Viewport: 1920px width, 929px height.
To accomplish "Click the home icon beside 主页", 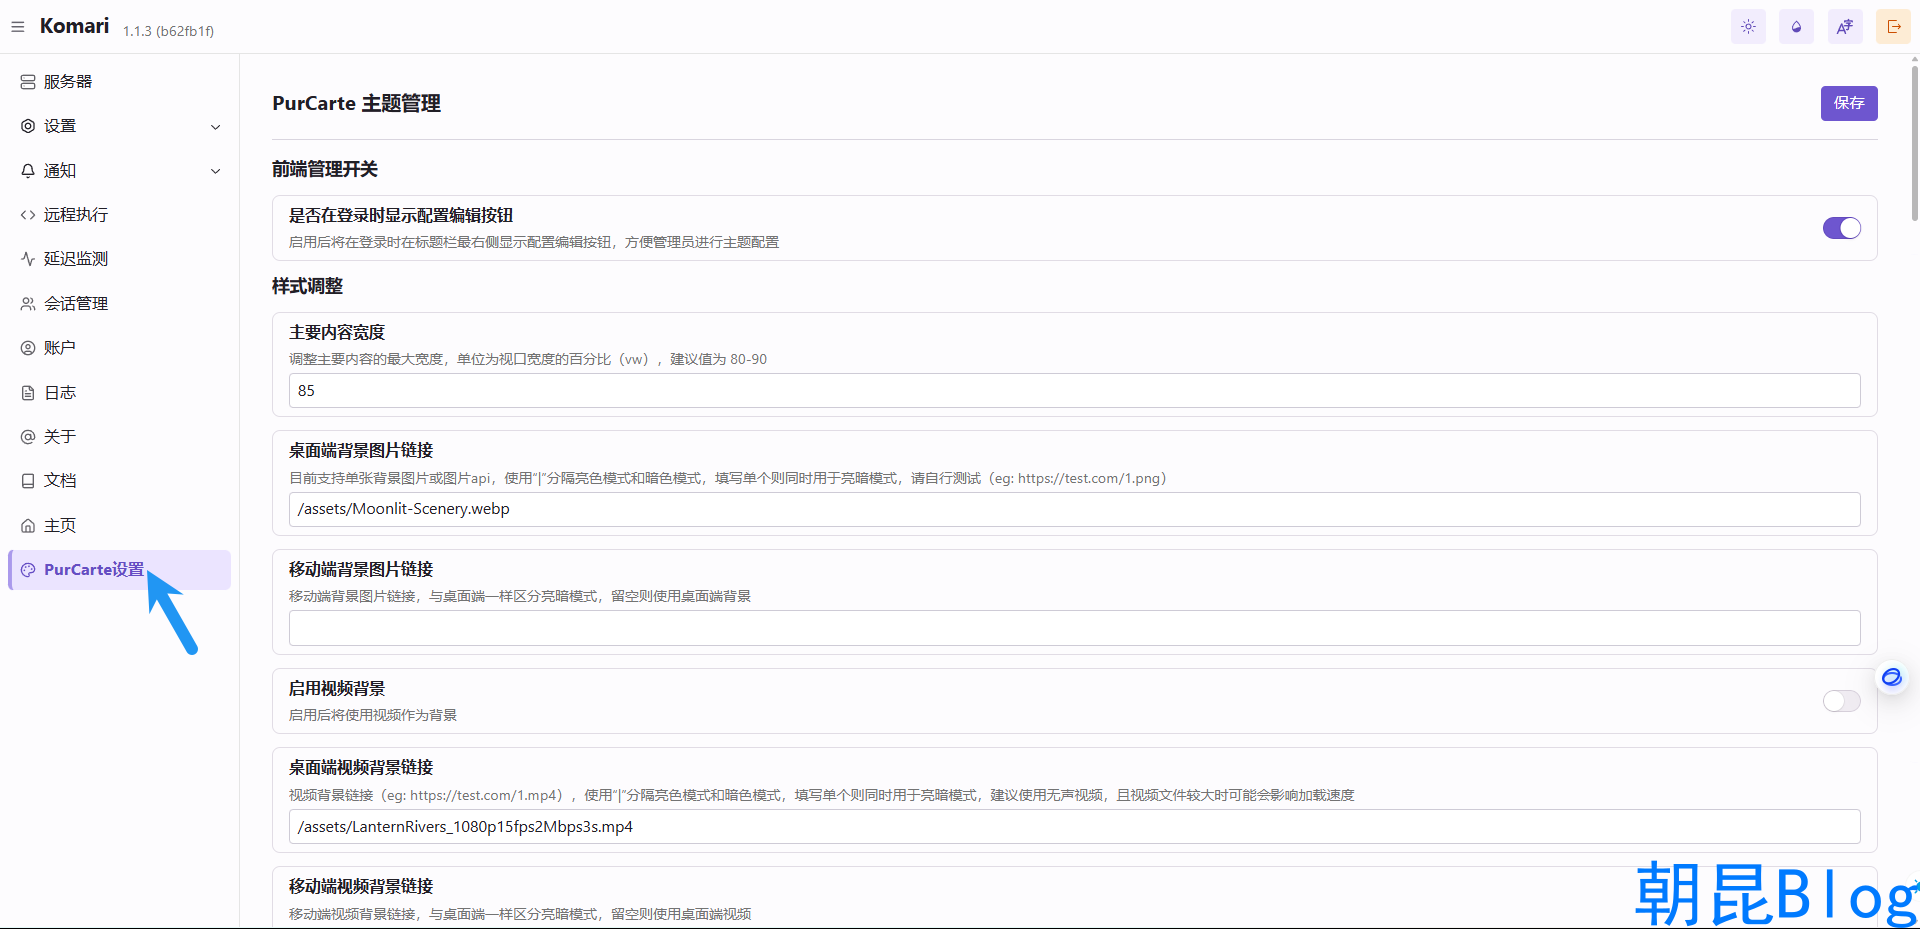I will 28,526.
